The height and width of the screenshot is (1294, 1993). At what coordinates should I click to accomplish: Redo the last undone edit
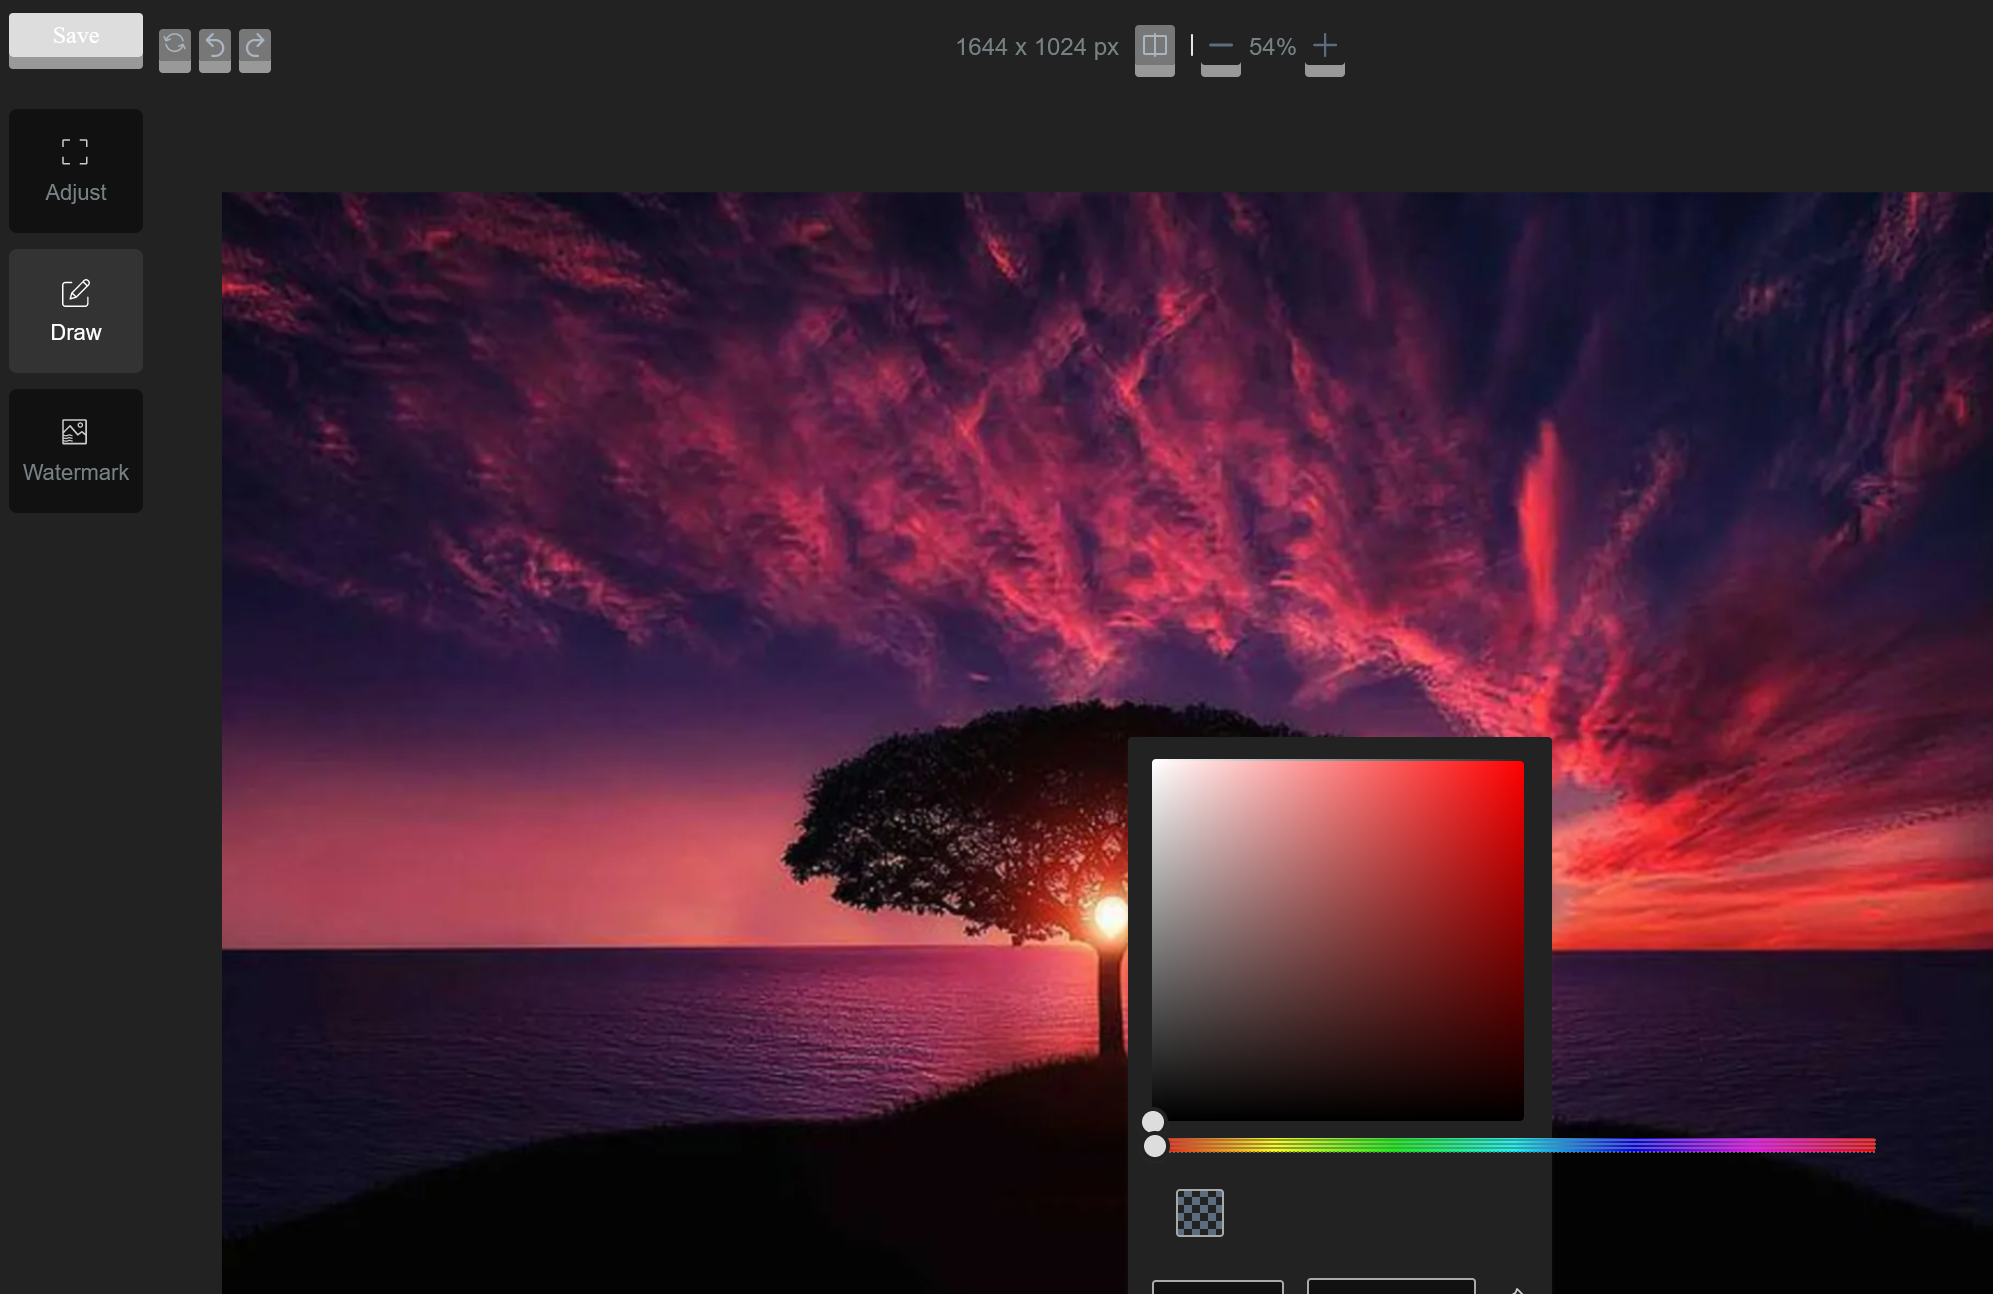point(255,46)
